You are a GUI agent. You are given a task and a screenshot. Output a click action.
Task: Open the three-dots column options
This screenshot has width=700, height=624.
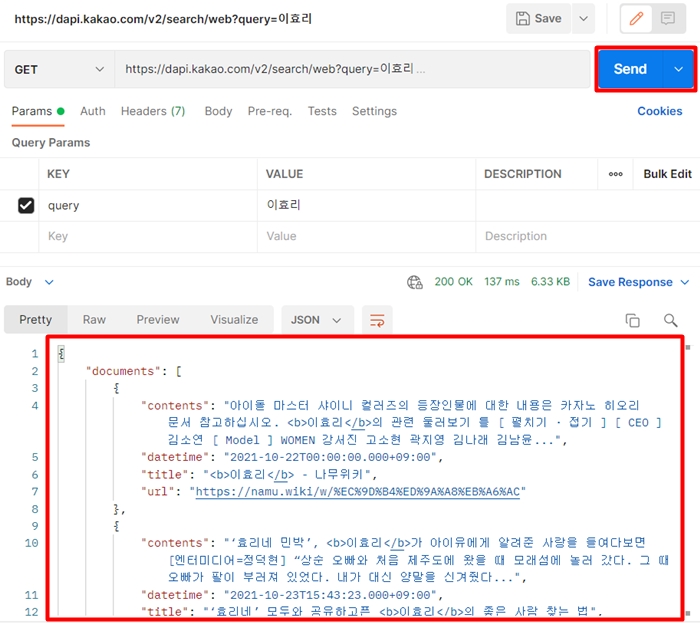pyautogui.click(x=616, y=174)
